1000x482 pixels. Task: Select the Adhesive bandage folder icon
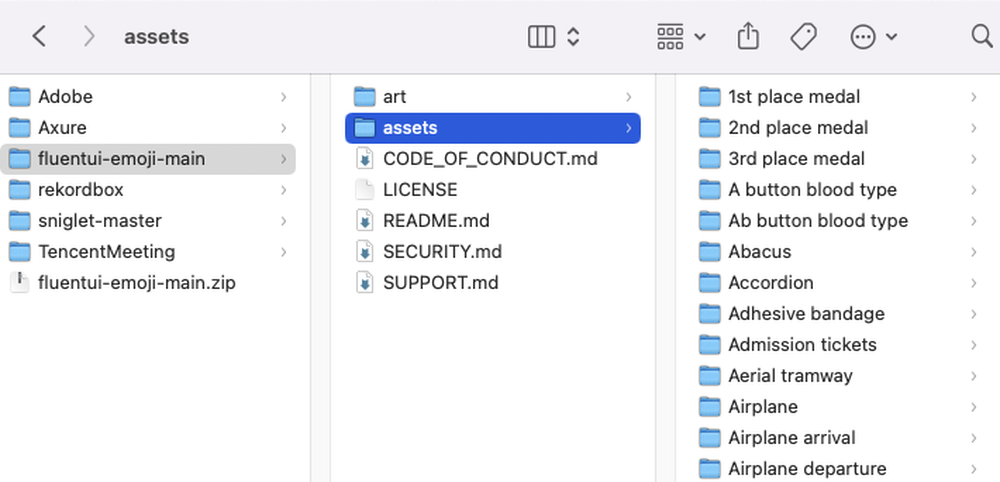coord(710,314)
